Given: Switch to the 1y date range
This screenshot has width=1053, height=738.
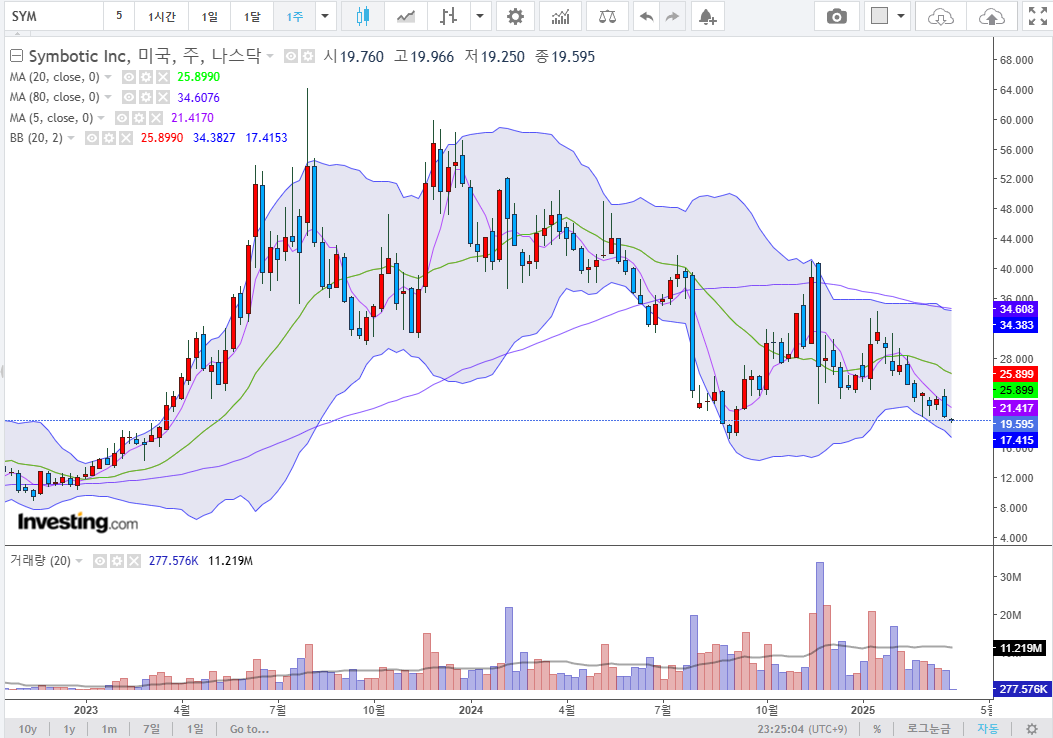Looking at the screenshot, I should (x=69, y=729).
